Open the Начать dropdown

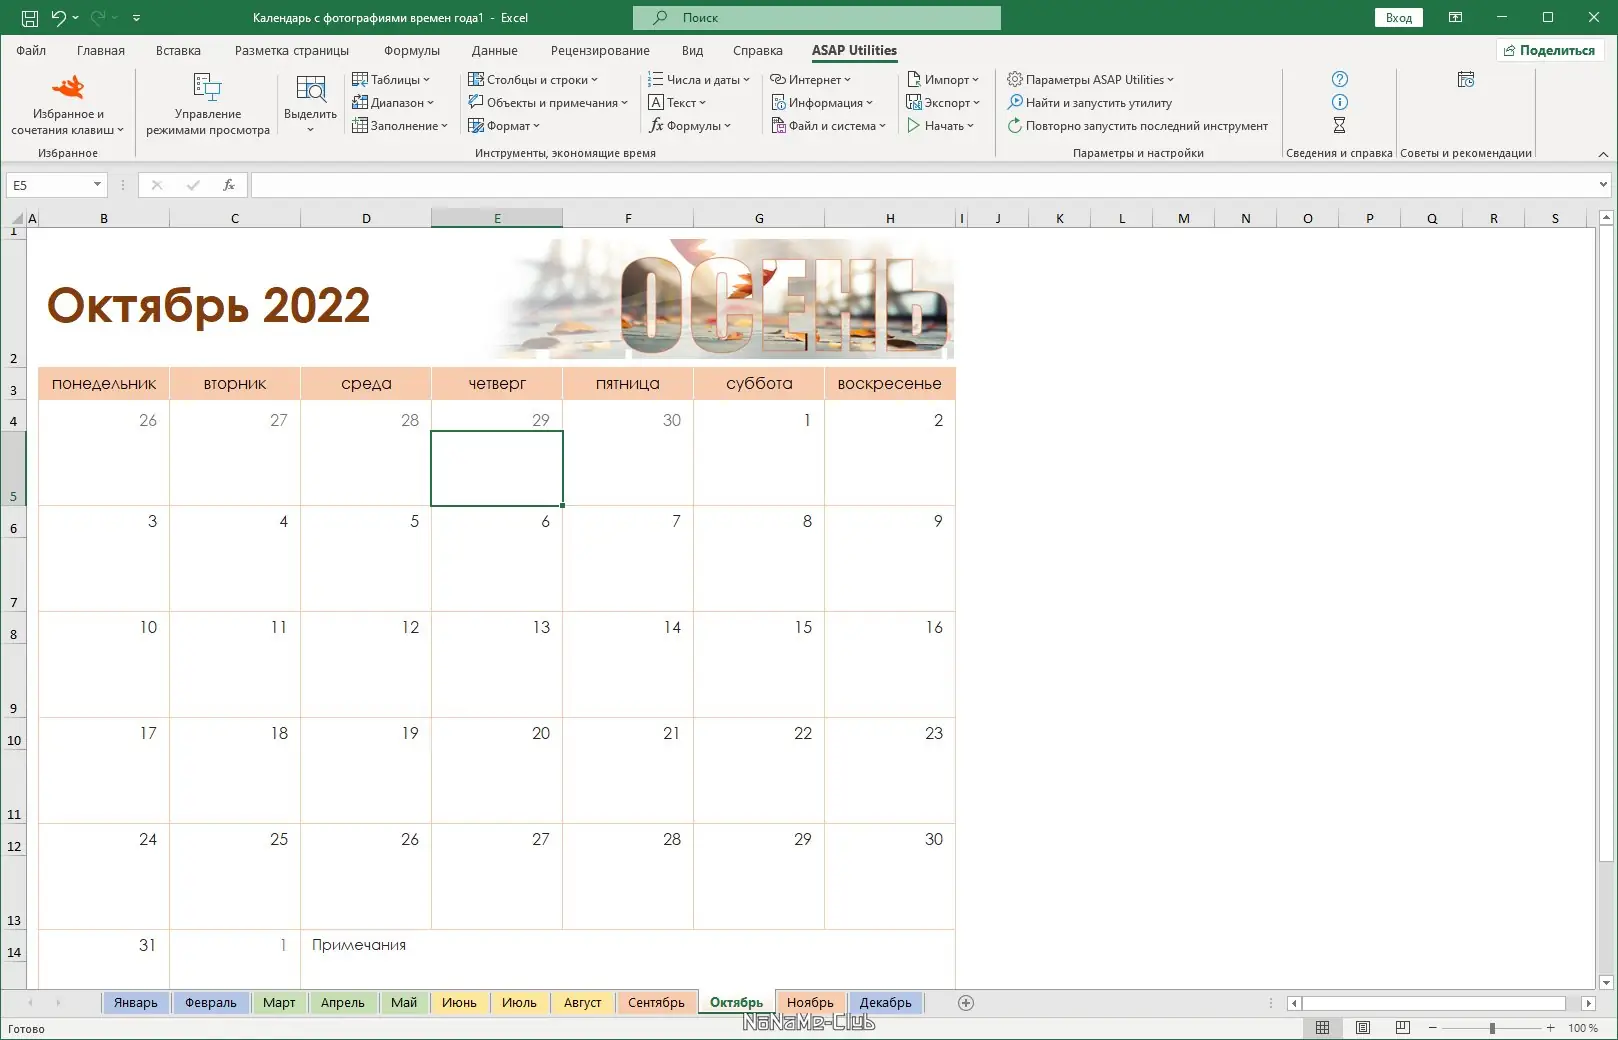(940, 126)
